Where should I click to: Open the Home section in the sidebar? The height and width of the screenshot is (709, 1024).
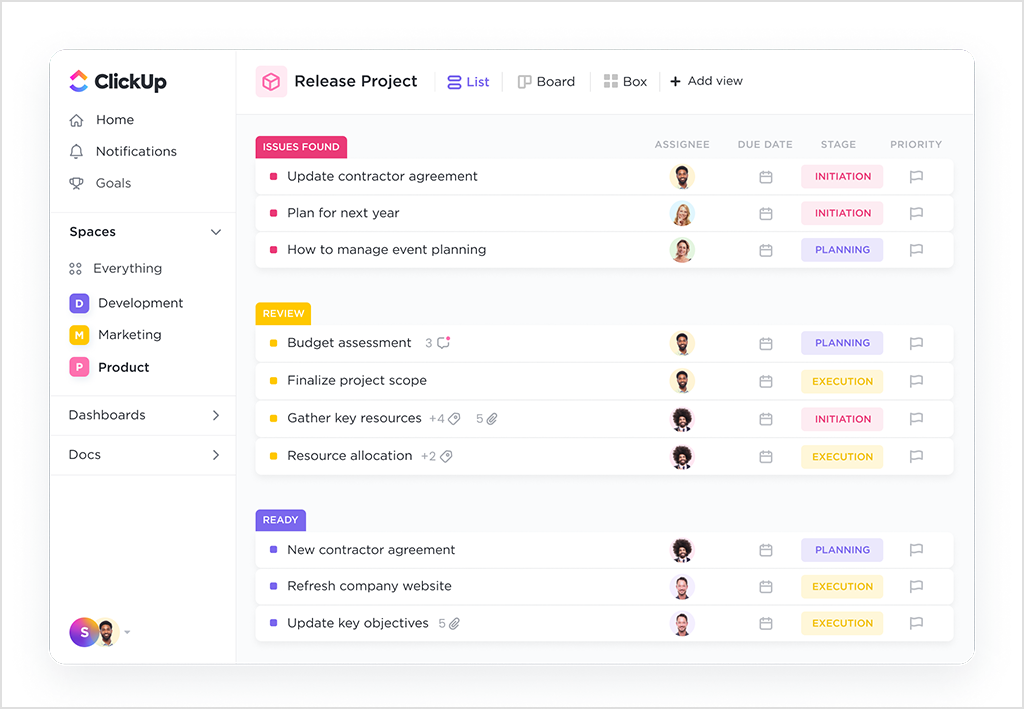[113, 119]
